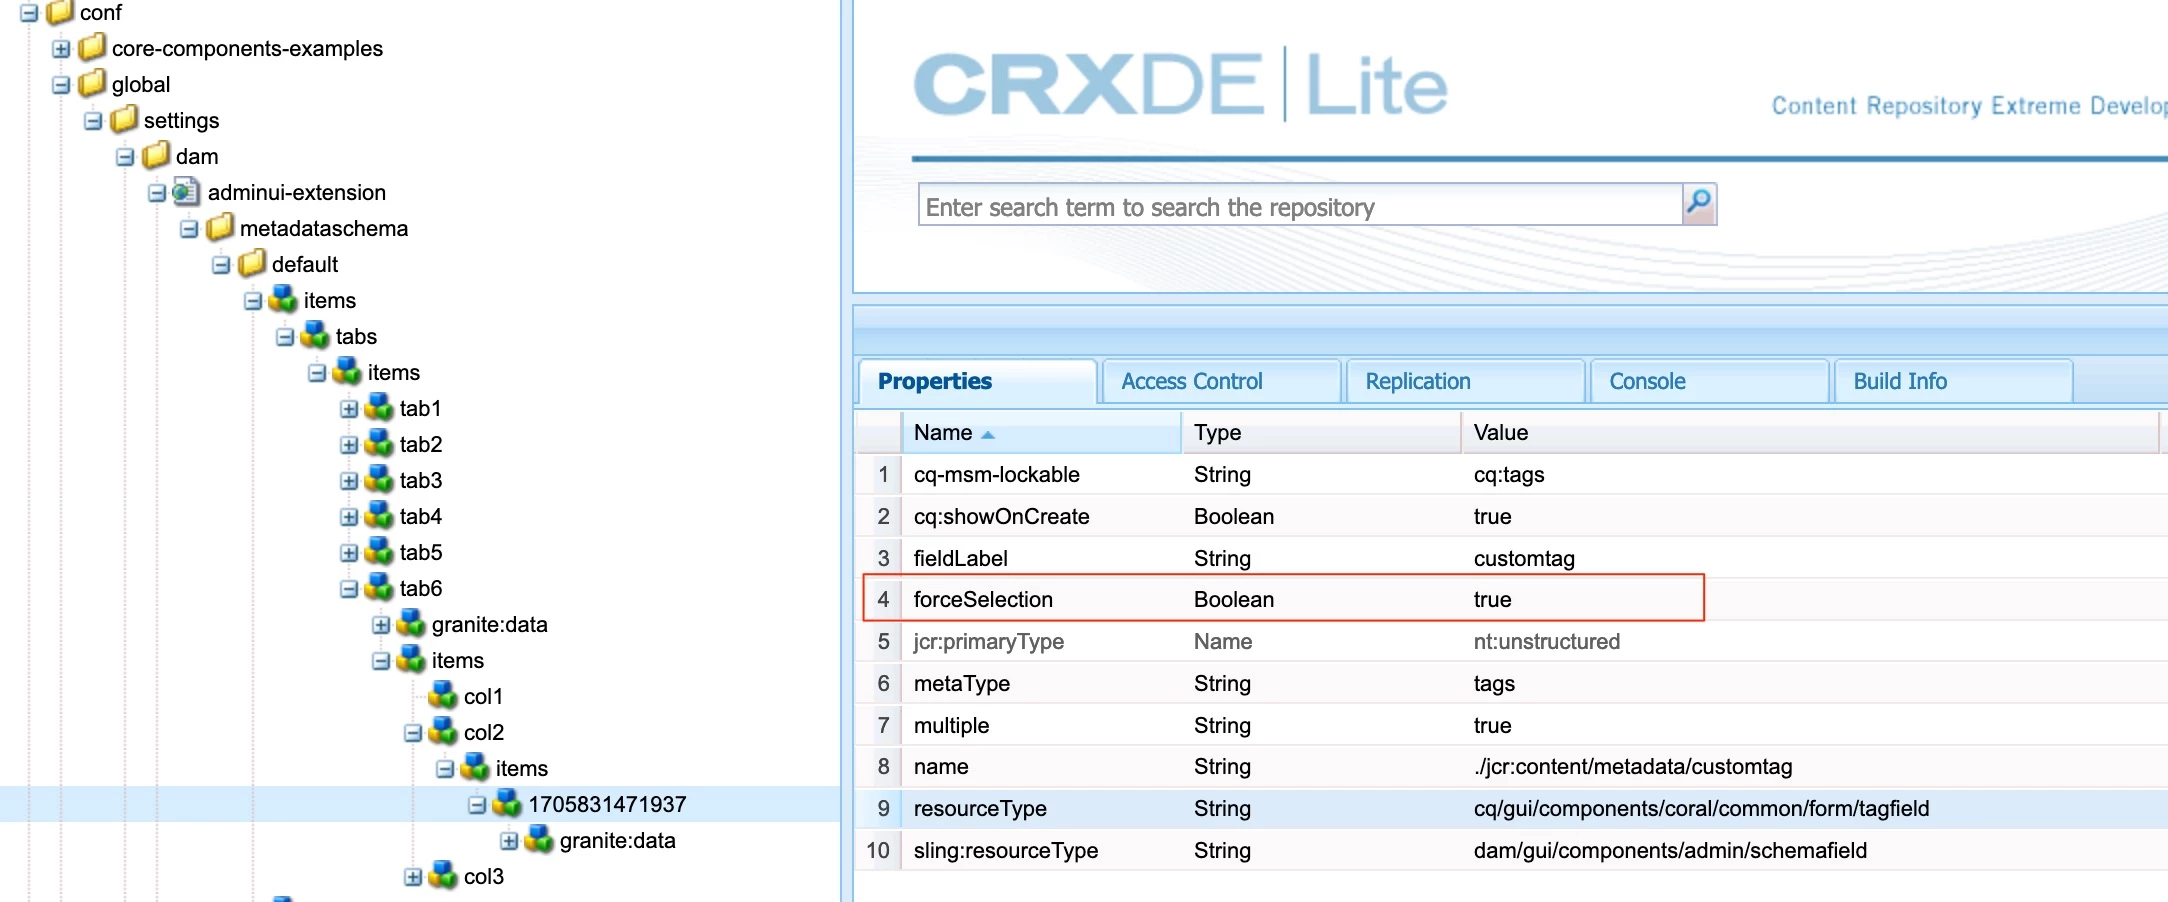Click the tab3 node cube icon
The height and width of the screenshot is (902, 2168).
click(379, 480)
